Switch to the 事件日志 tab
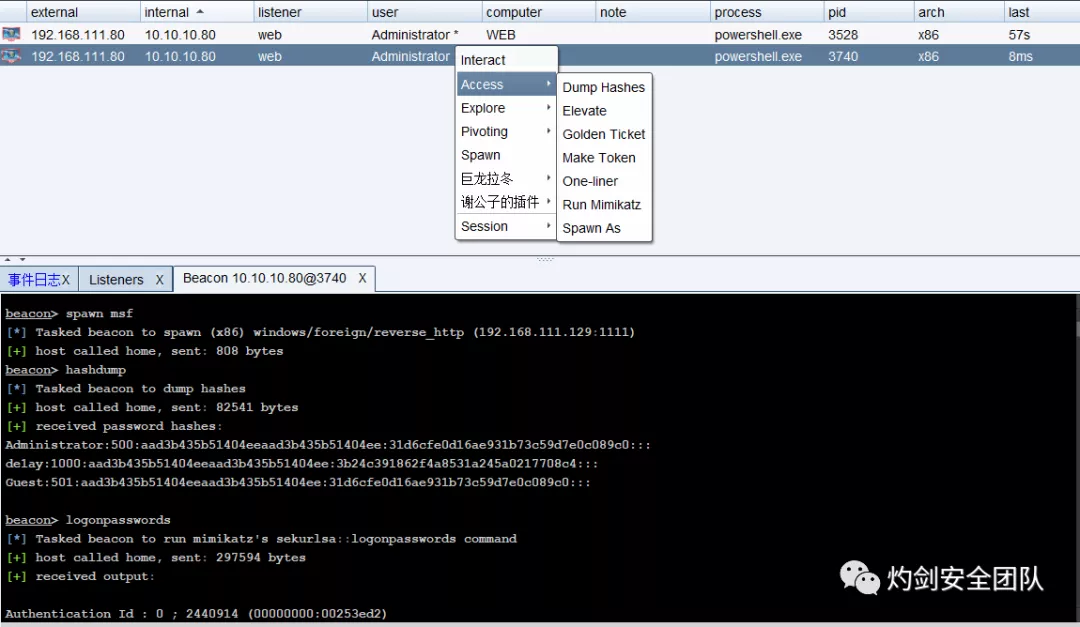 (34, 280)
